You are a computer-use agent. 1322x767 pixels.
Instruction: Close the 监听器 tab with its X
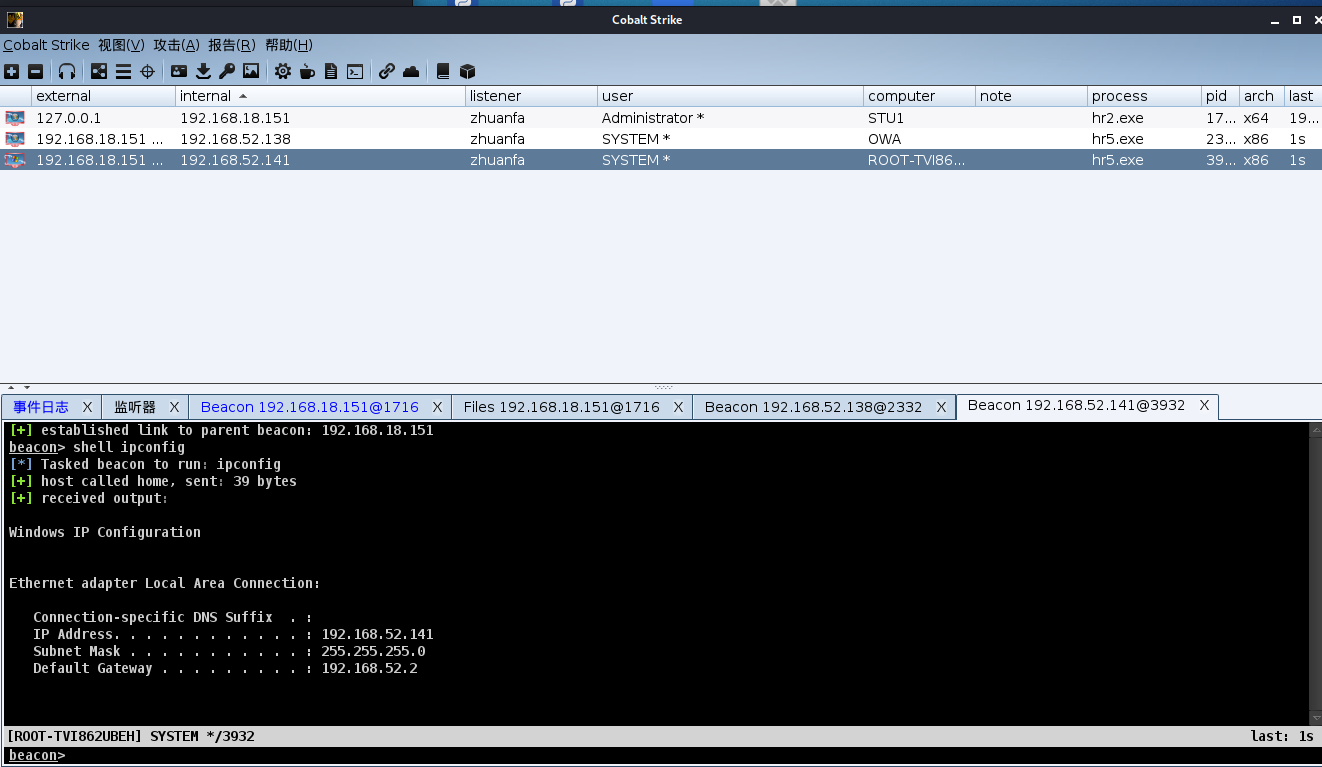[174, 407]
